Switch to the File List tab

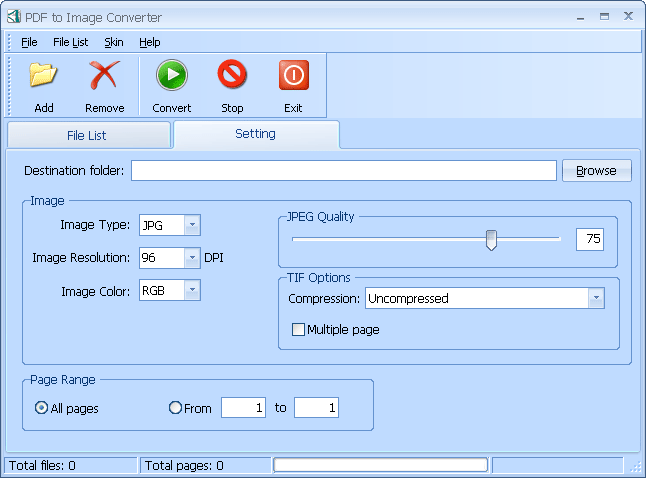[89, 135]
